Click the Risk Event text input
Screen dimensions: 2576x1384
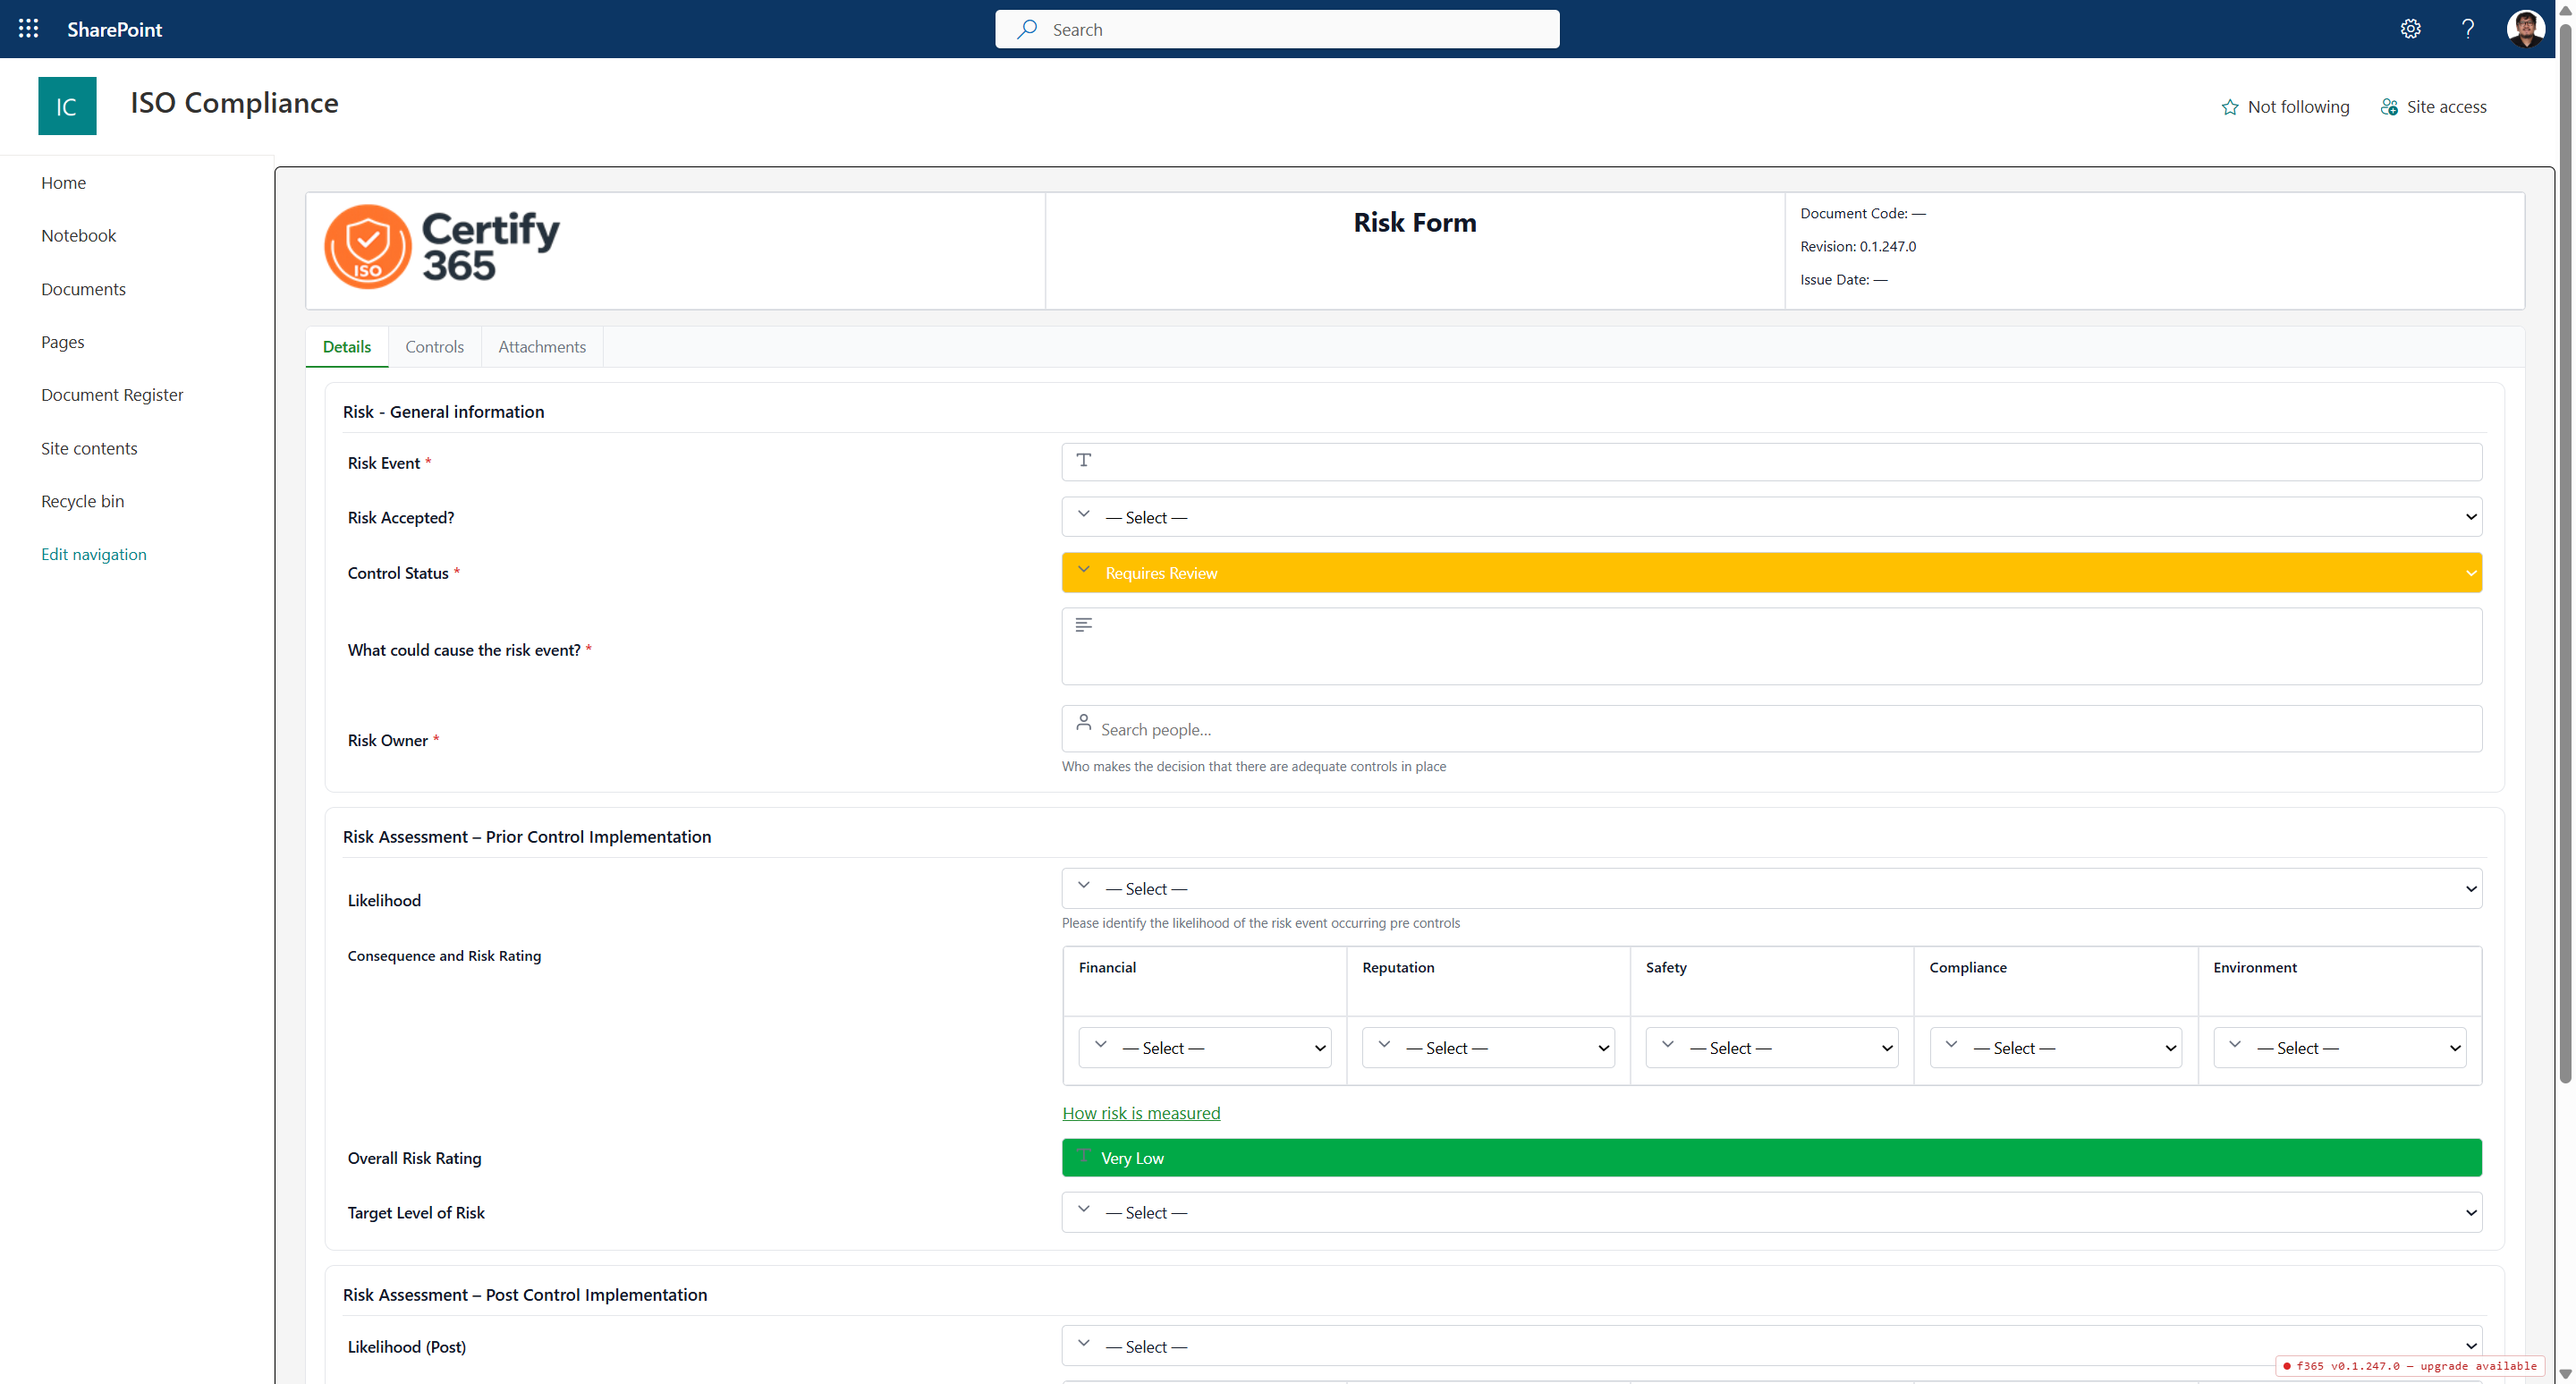point(1771,462)
